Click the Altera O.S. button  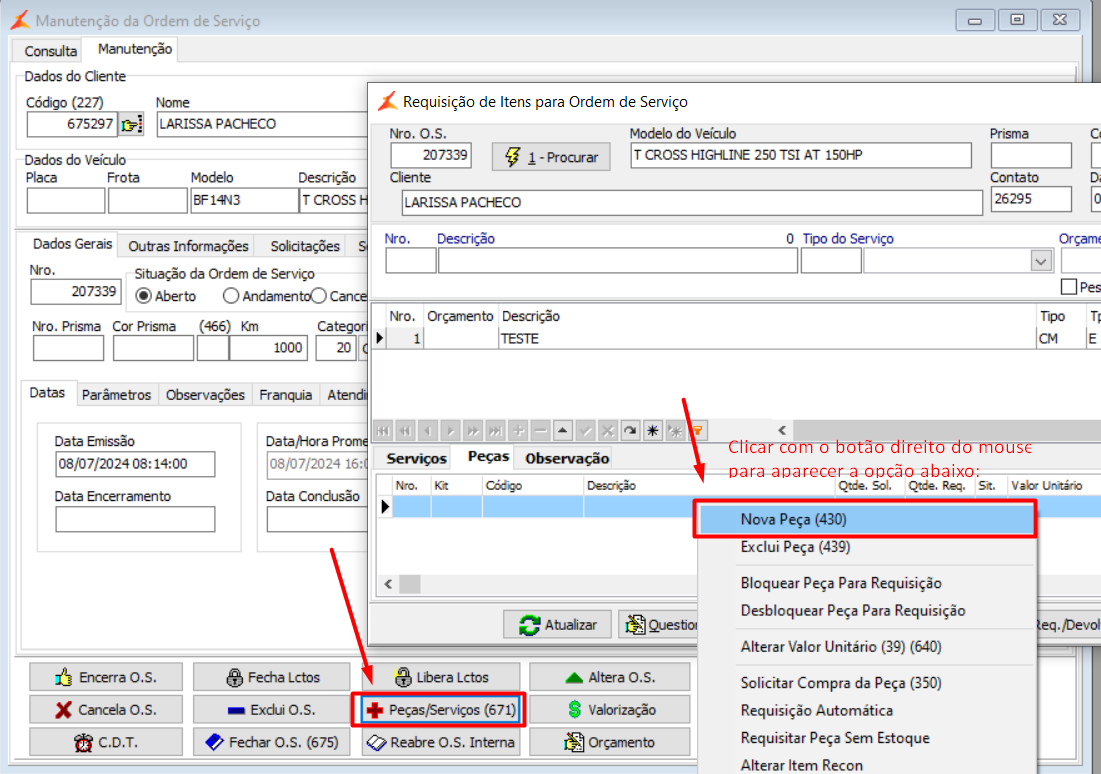[x=609, y=678]
